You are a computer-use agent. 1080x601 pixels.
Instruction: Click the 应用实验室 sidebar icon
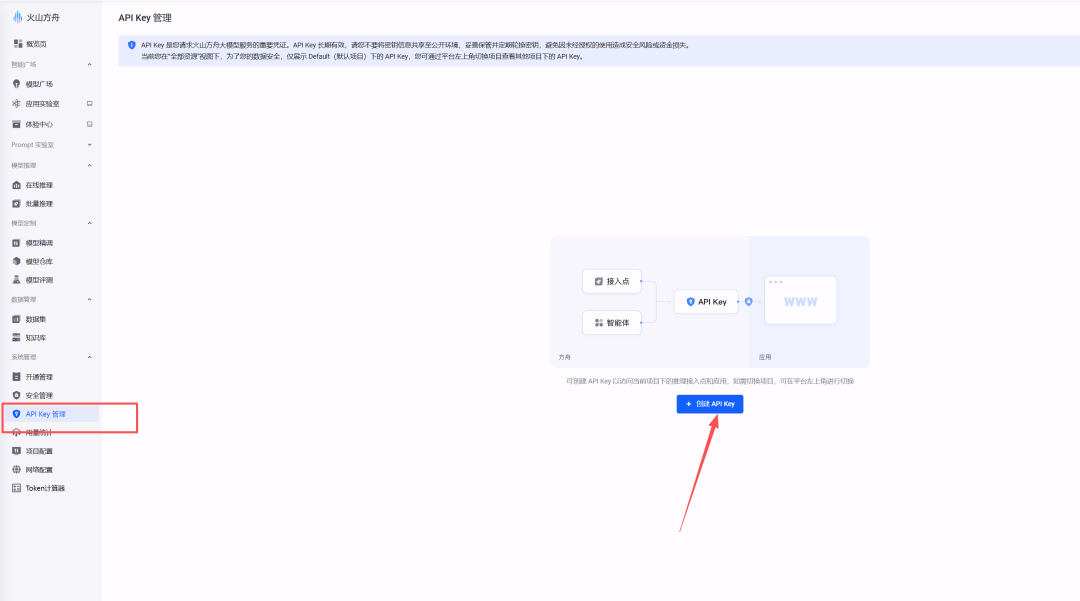(x=16, y=103)
